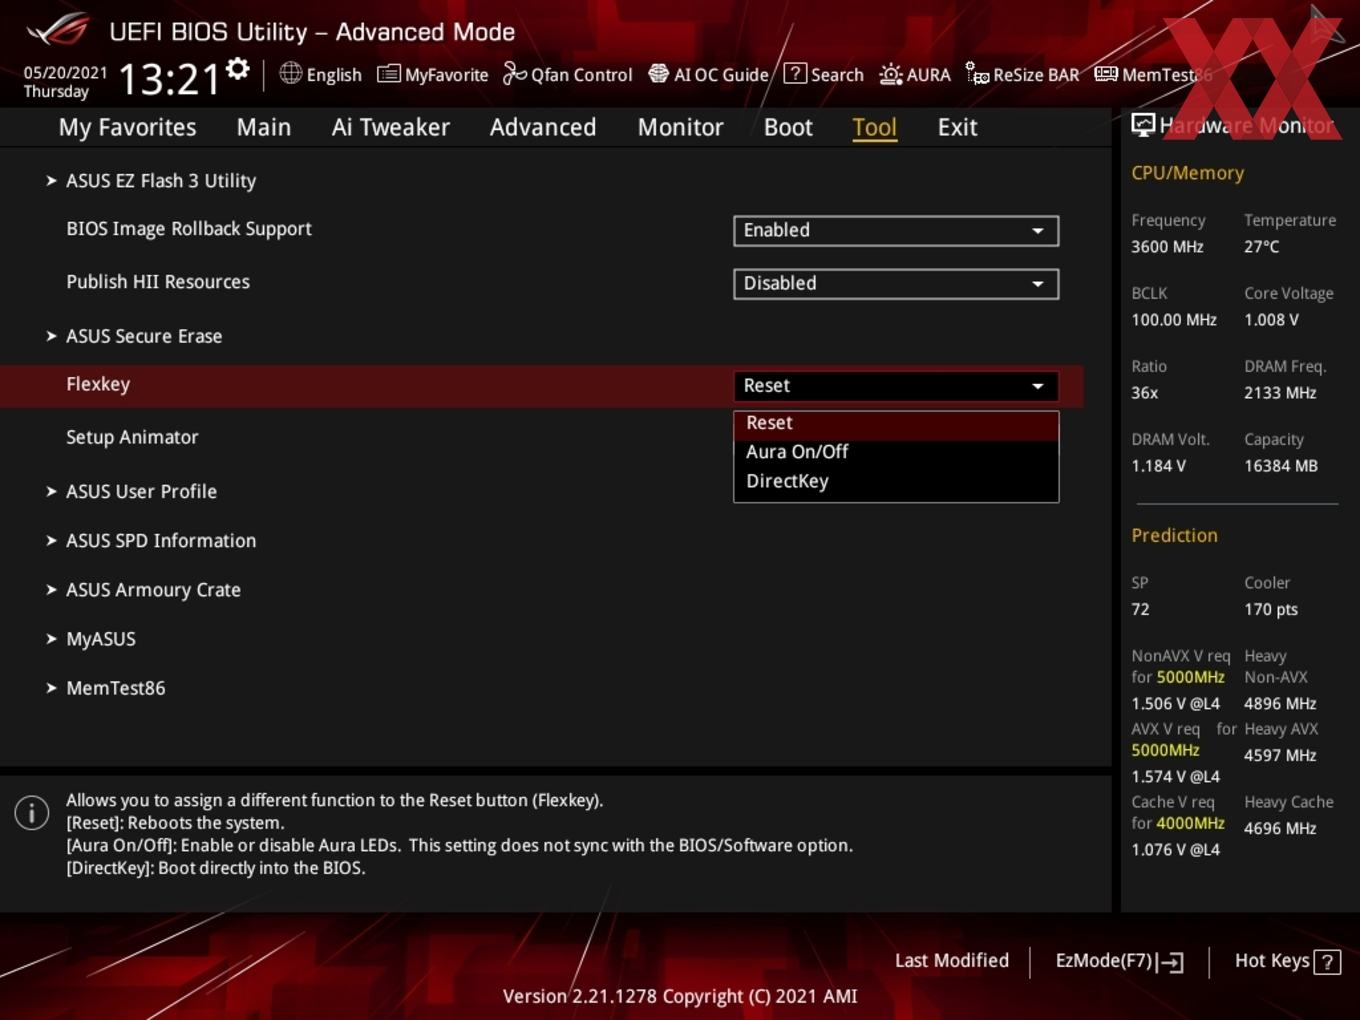Click the Search question mark icon
The width and height of the screenshot is (1360, 1020).
pyautogui.click(x=795, y=73)
